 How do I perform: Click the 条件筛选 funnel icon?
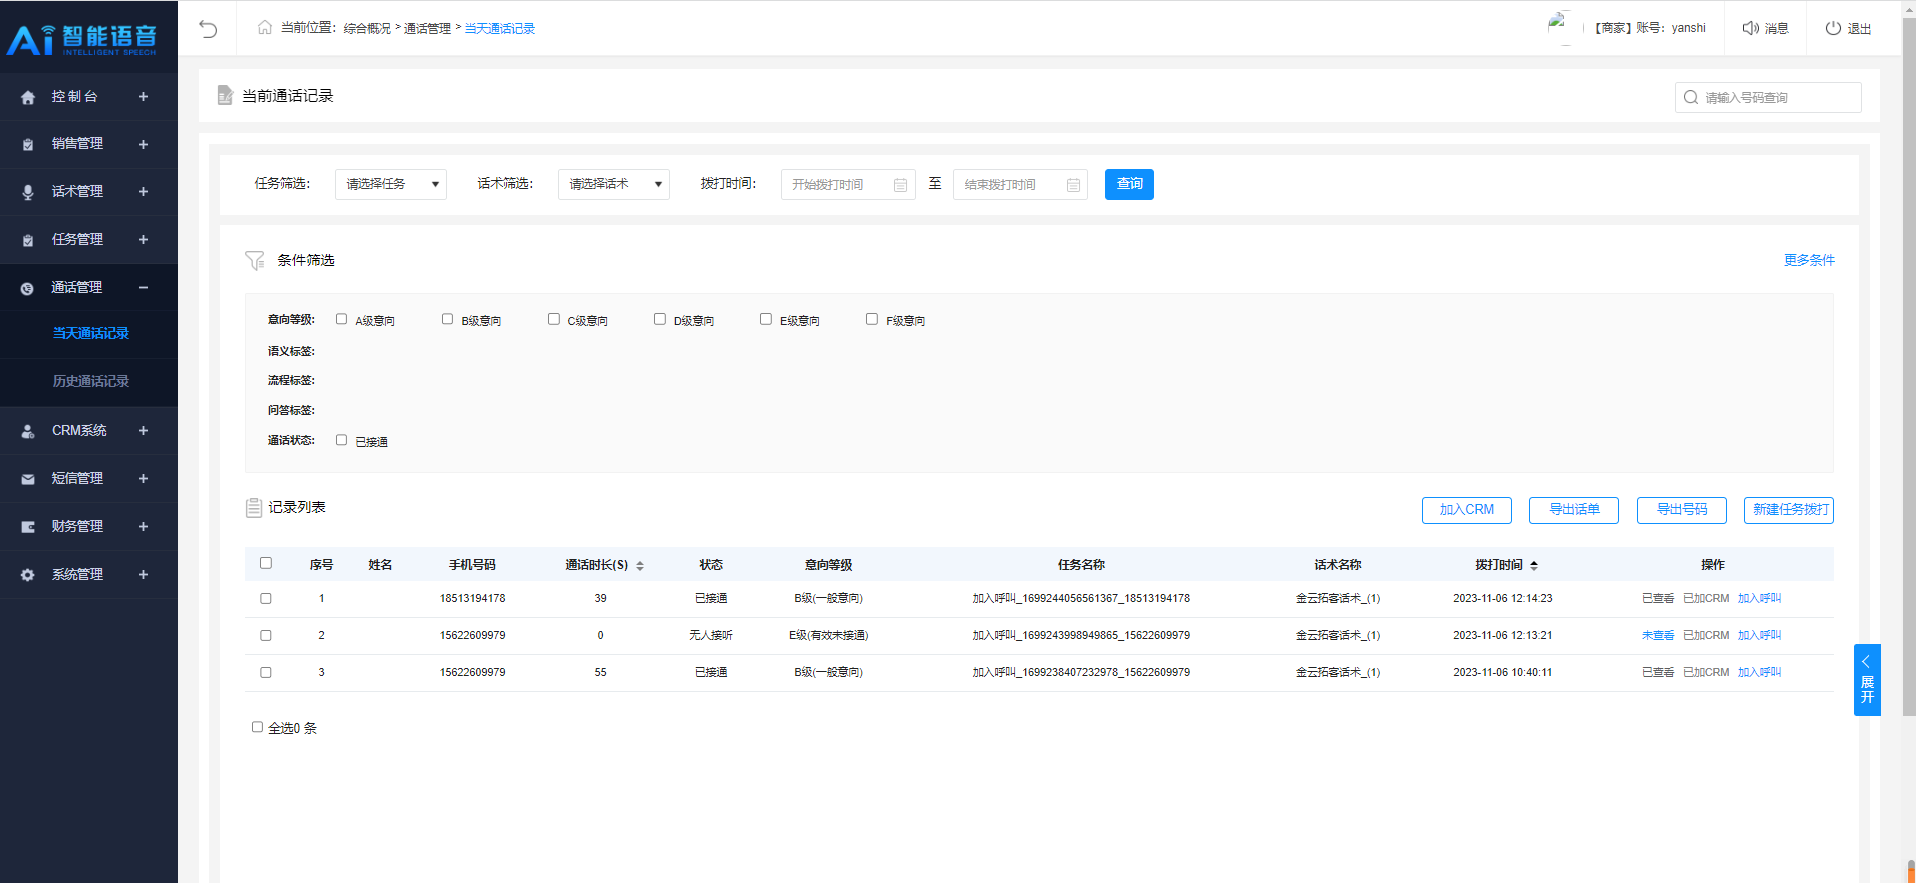coord(255,260)
